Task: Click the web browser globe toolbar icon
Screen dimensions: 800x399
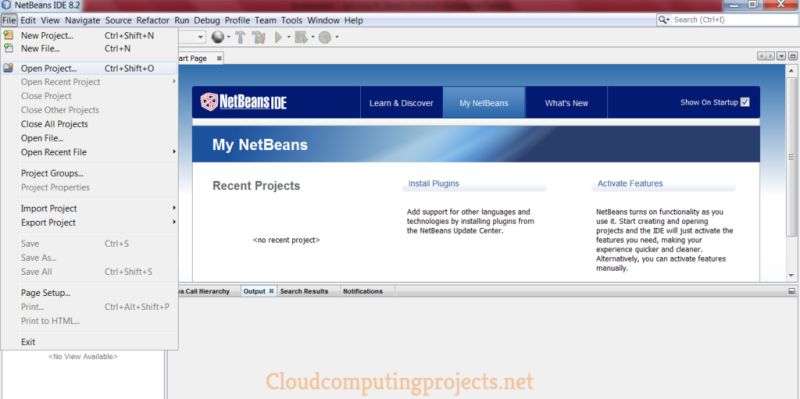Action: tap(217, 37)
